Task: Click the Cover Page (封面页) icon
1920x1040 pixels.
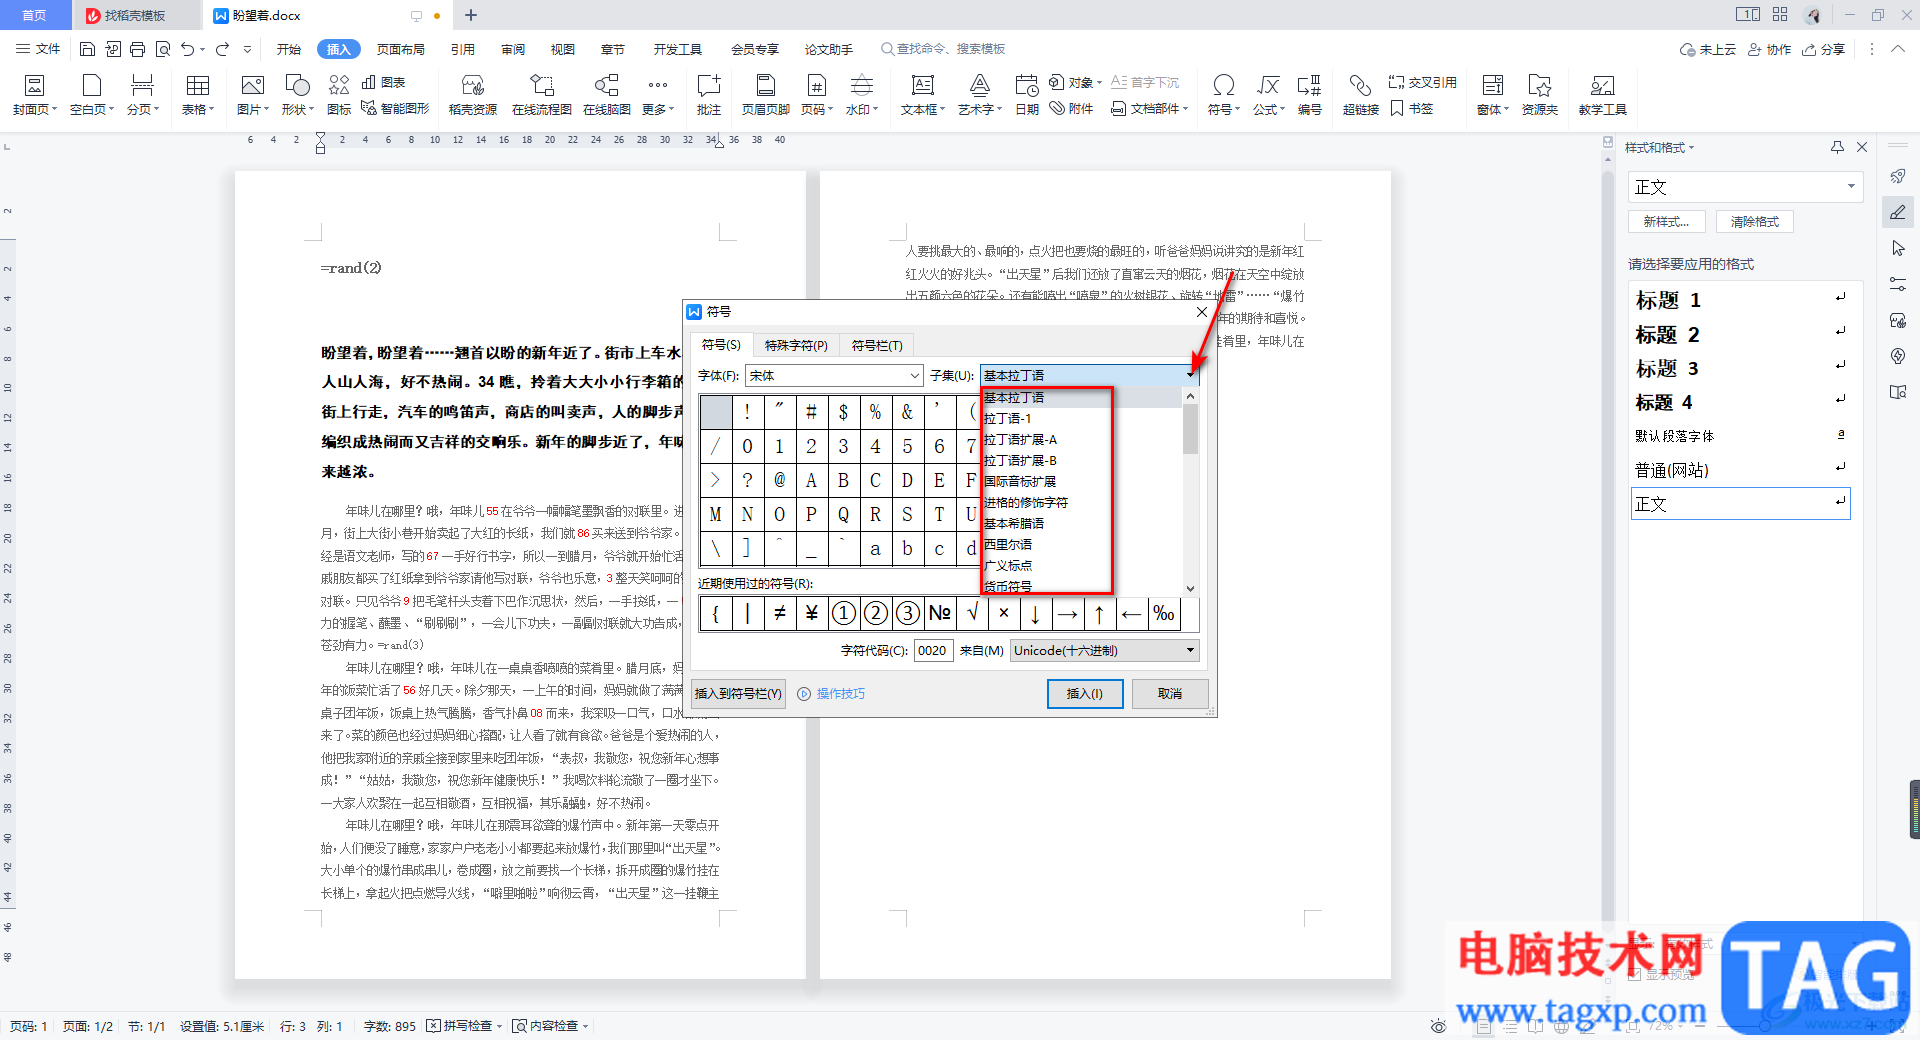Action: [34, 85]
